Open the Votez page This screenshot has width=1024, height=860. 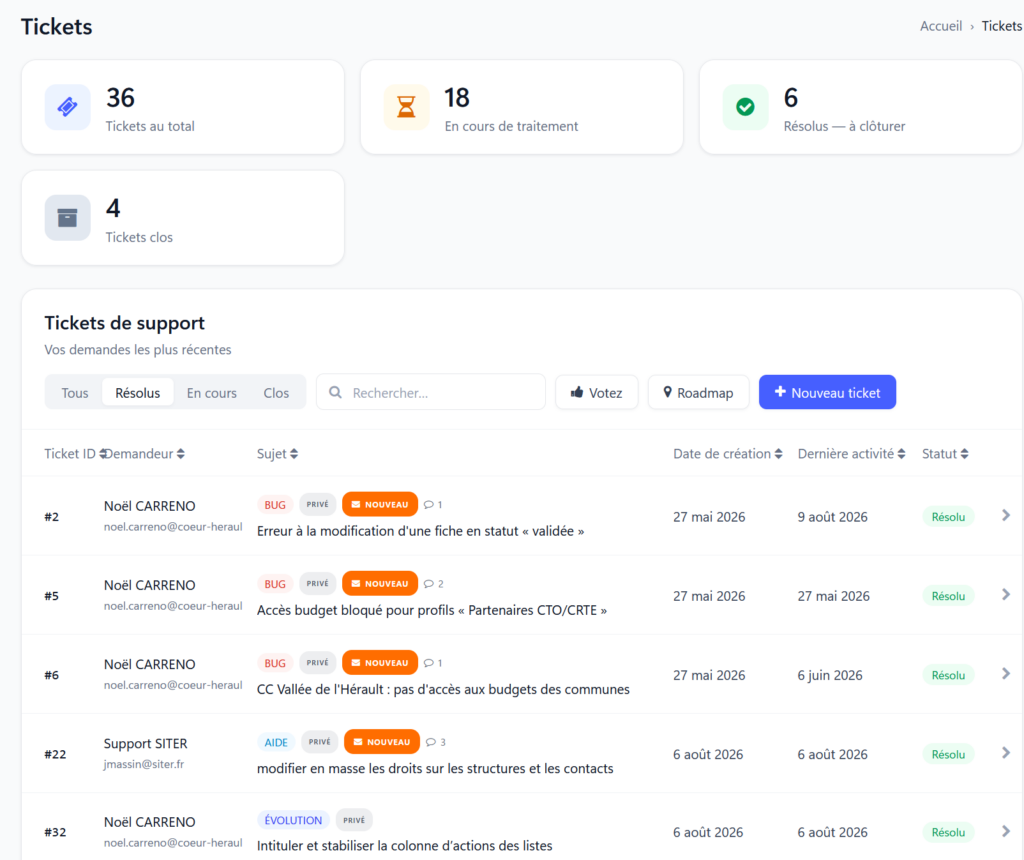pyautogui.click(x=597, y=392)
